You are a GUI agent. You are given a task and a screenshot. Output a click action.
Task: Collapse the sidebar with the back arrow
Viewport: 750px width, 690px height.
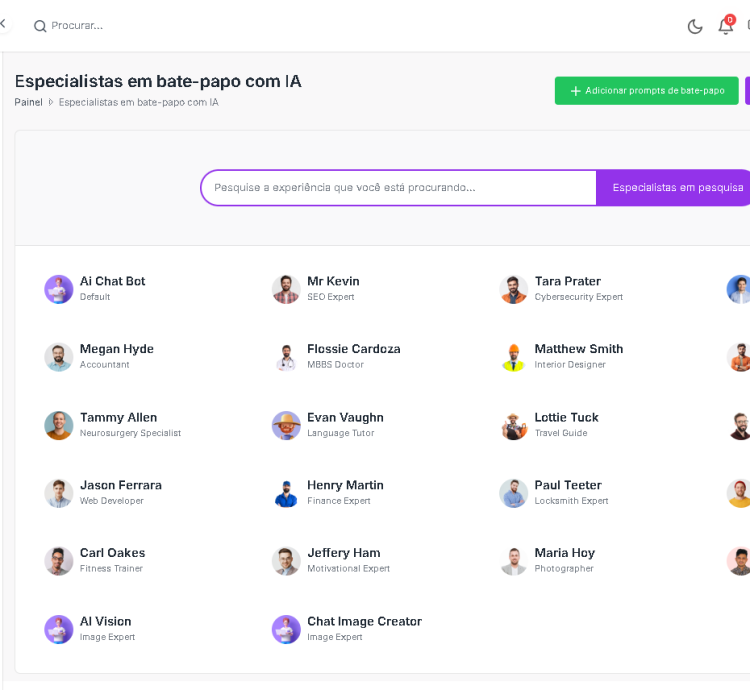[x=3, y=24]
